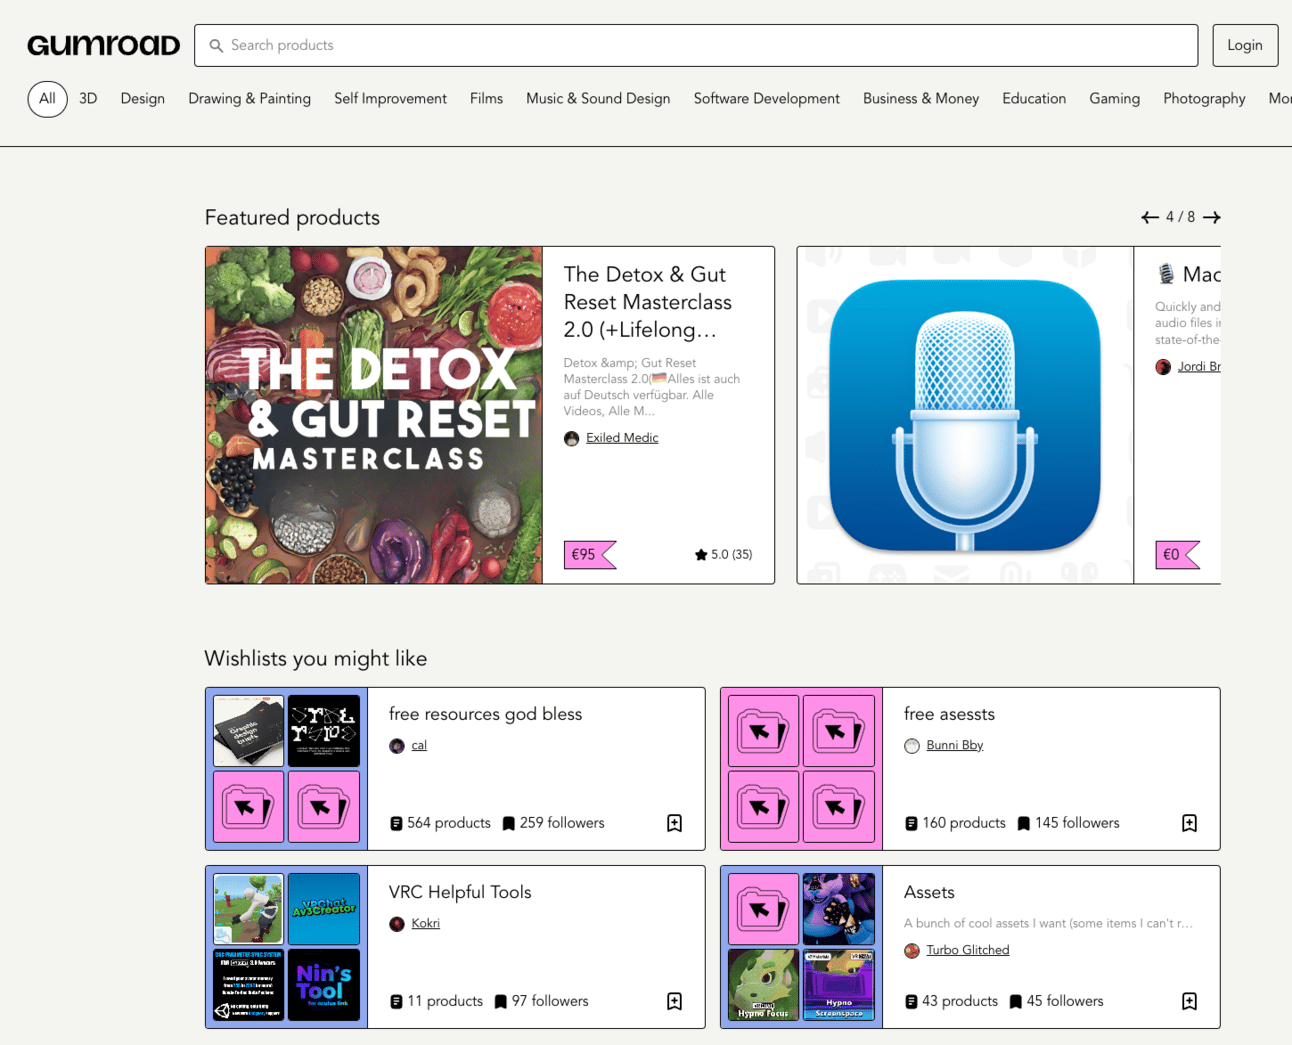Open Exiled Medic creator profile link

pos(622,438)
